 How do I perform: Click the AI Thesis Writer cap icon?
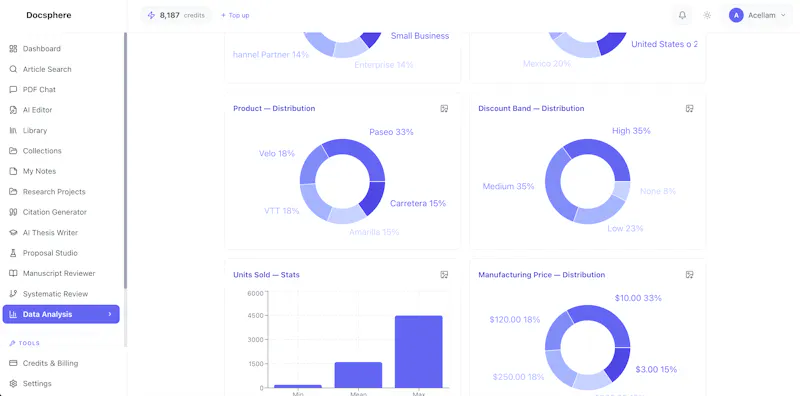point(13,233)
